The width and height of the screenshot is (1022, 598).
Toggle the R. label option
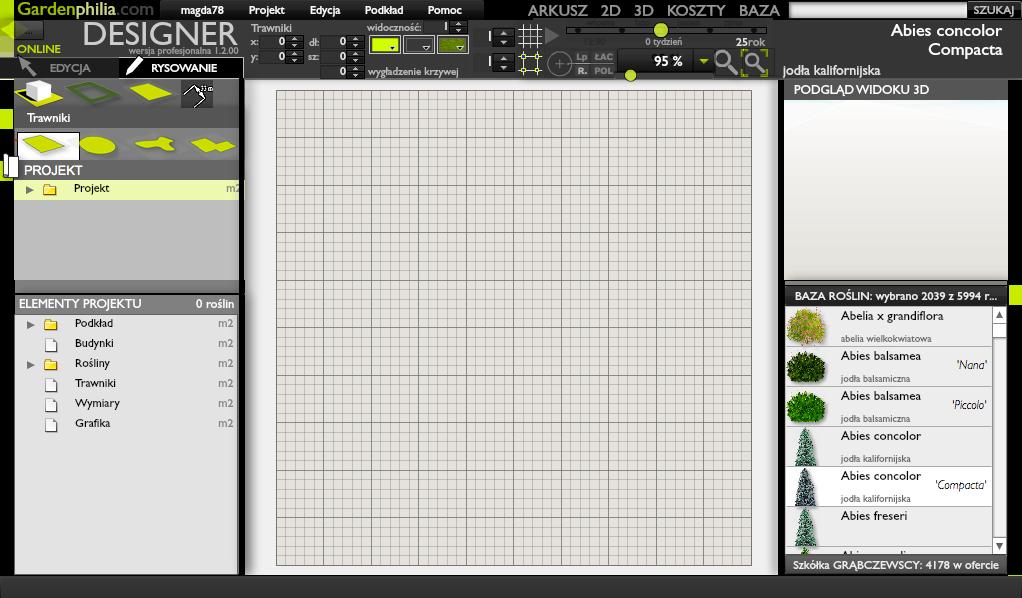point(581,70)
